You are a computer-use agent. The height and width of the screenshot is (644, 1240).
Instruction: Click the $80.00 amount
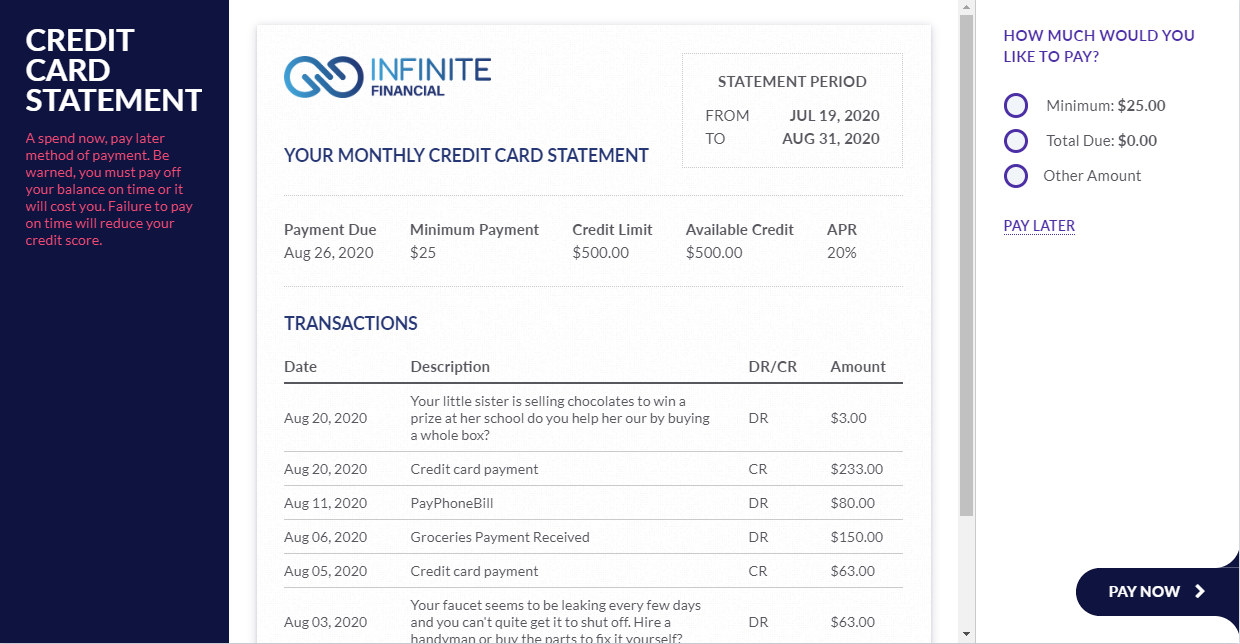(x=852, y=503)
